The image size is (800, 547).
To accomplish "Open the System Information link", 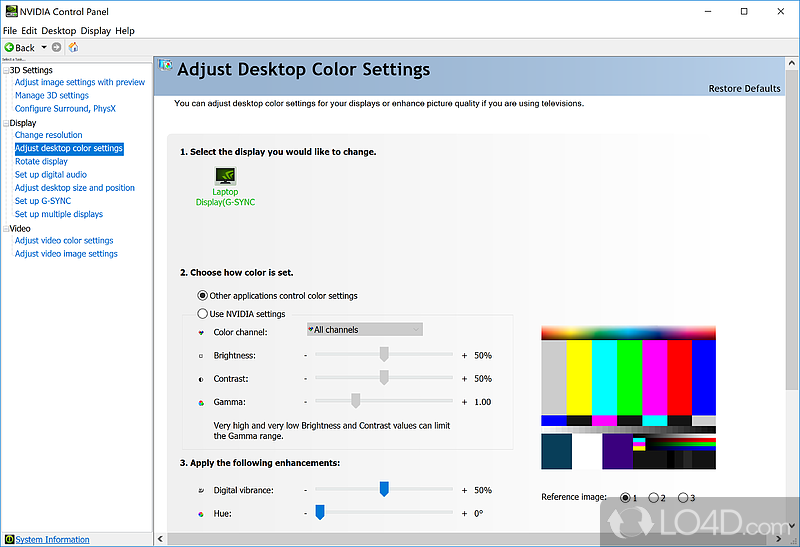I will coord(52,539).
